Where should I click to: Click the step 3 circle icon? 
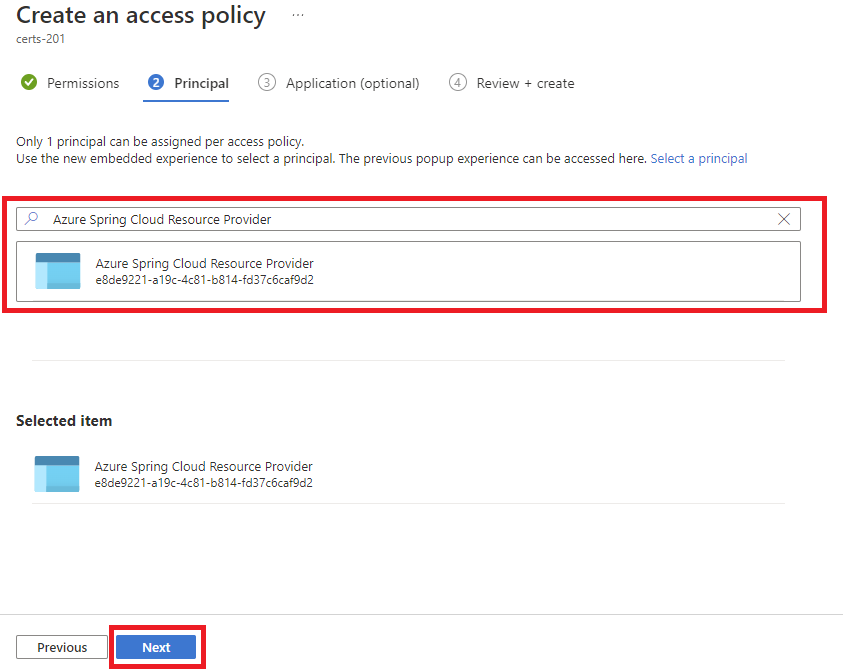(267, 83)
